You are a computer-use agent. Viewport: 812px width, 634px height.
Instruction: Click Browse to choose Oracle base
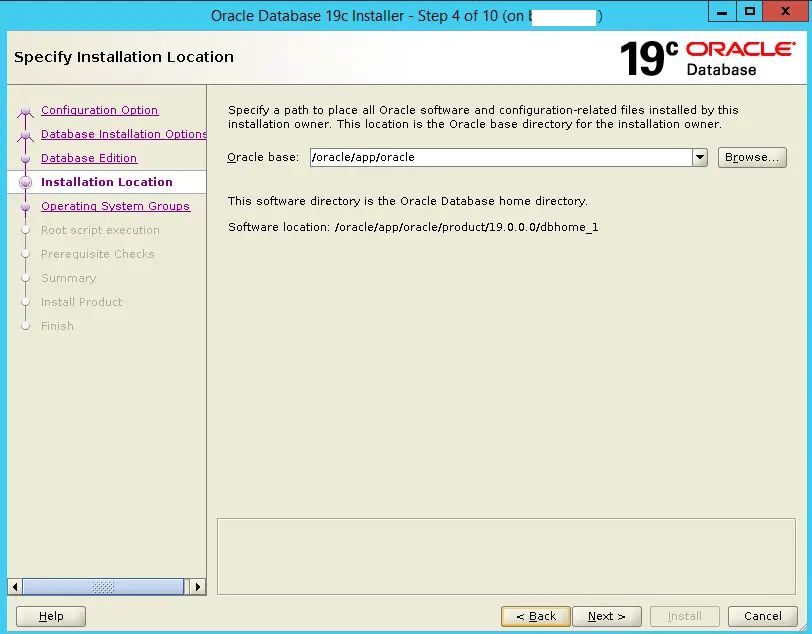(x=752, y=157)
